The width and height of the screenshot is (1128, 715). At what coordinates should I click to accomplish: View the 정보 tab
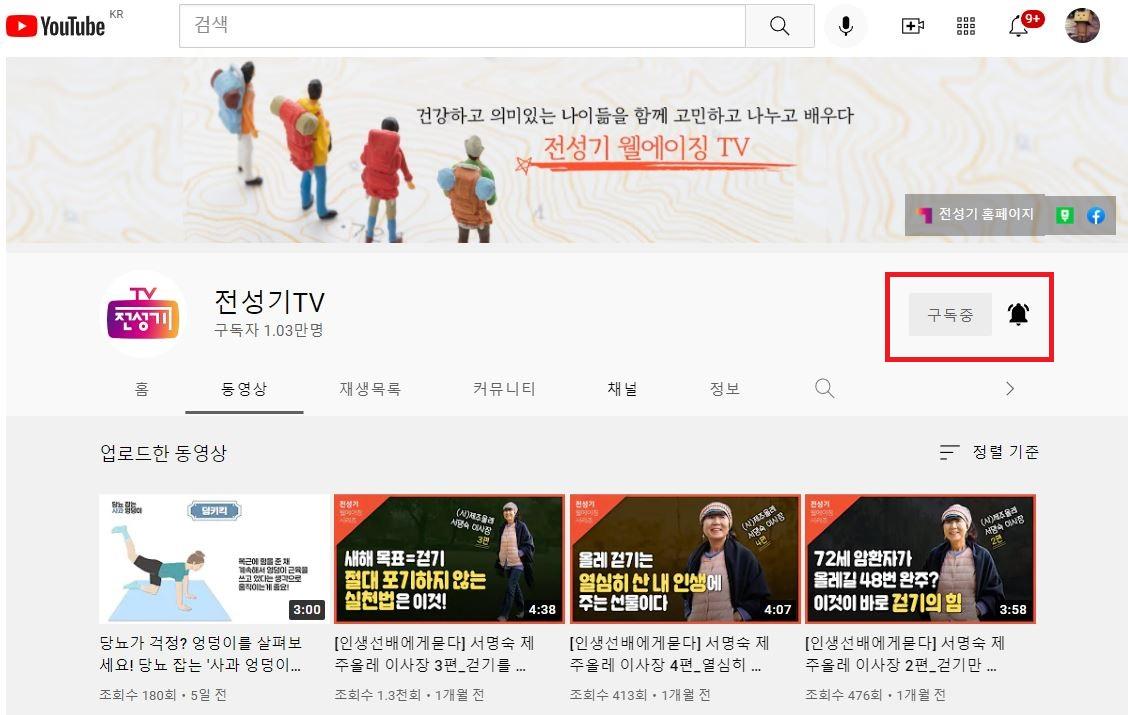pos(724,388)
